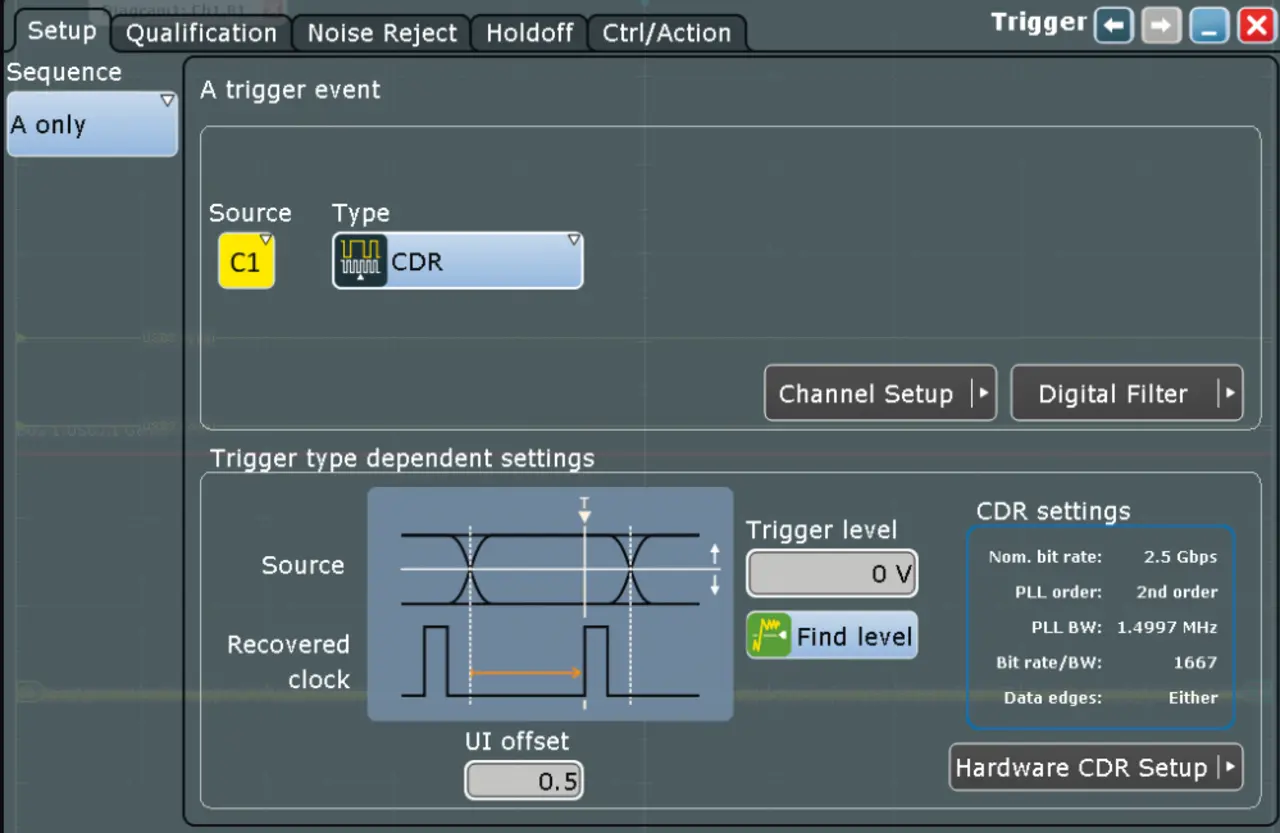Screen dimensions: 1280x833
Task: Select the Ctrl/Action tab
Action: click(x=666, y=33)
